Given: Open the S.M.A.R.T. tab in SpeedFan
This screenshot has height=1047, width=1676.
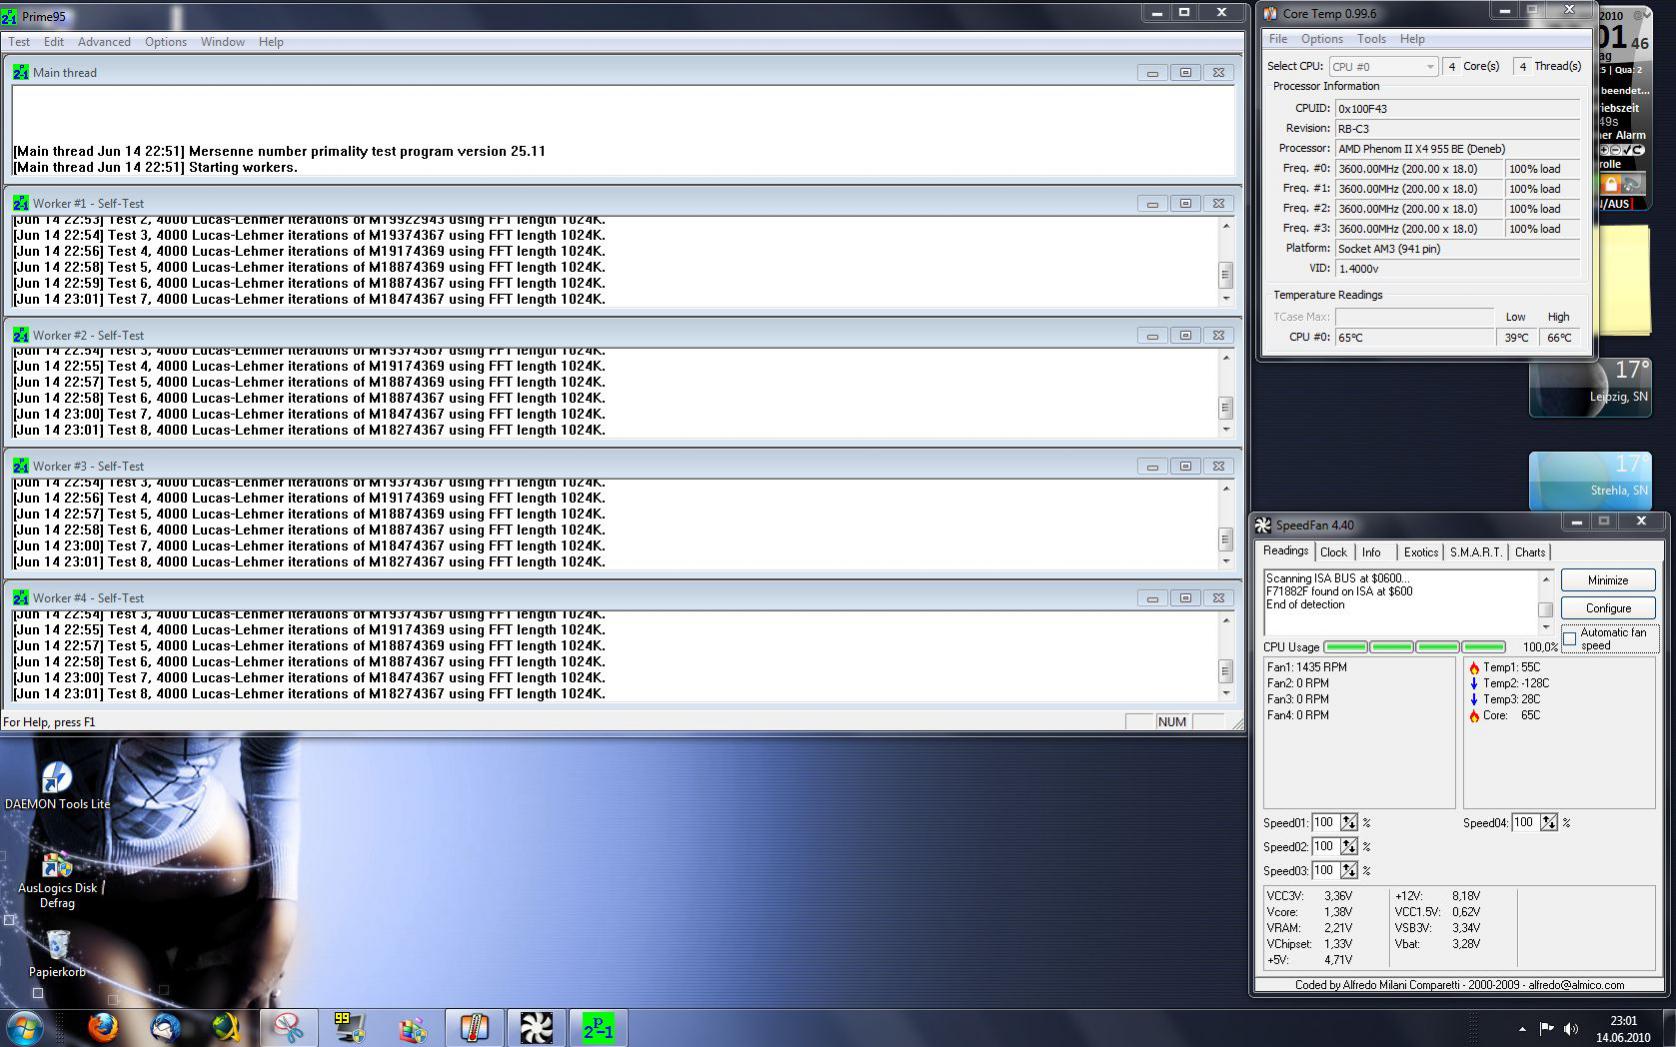Looking at the screenshot, I should 1476,552.
